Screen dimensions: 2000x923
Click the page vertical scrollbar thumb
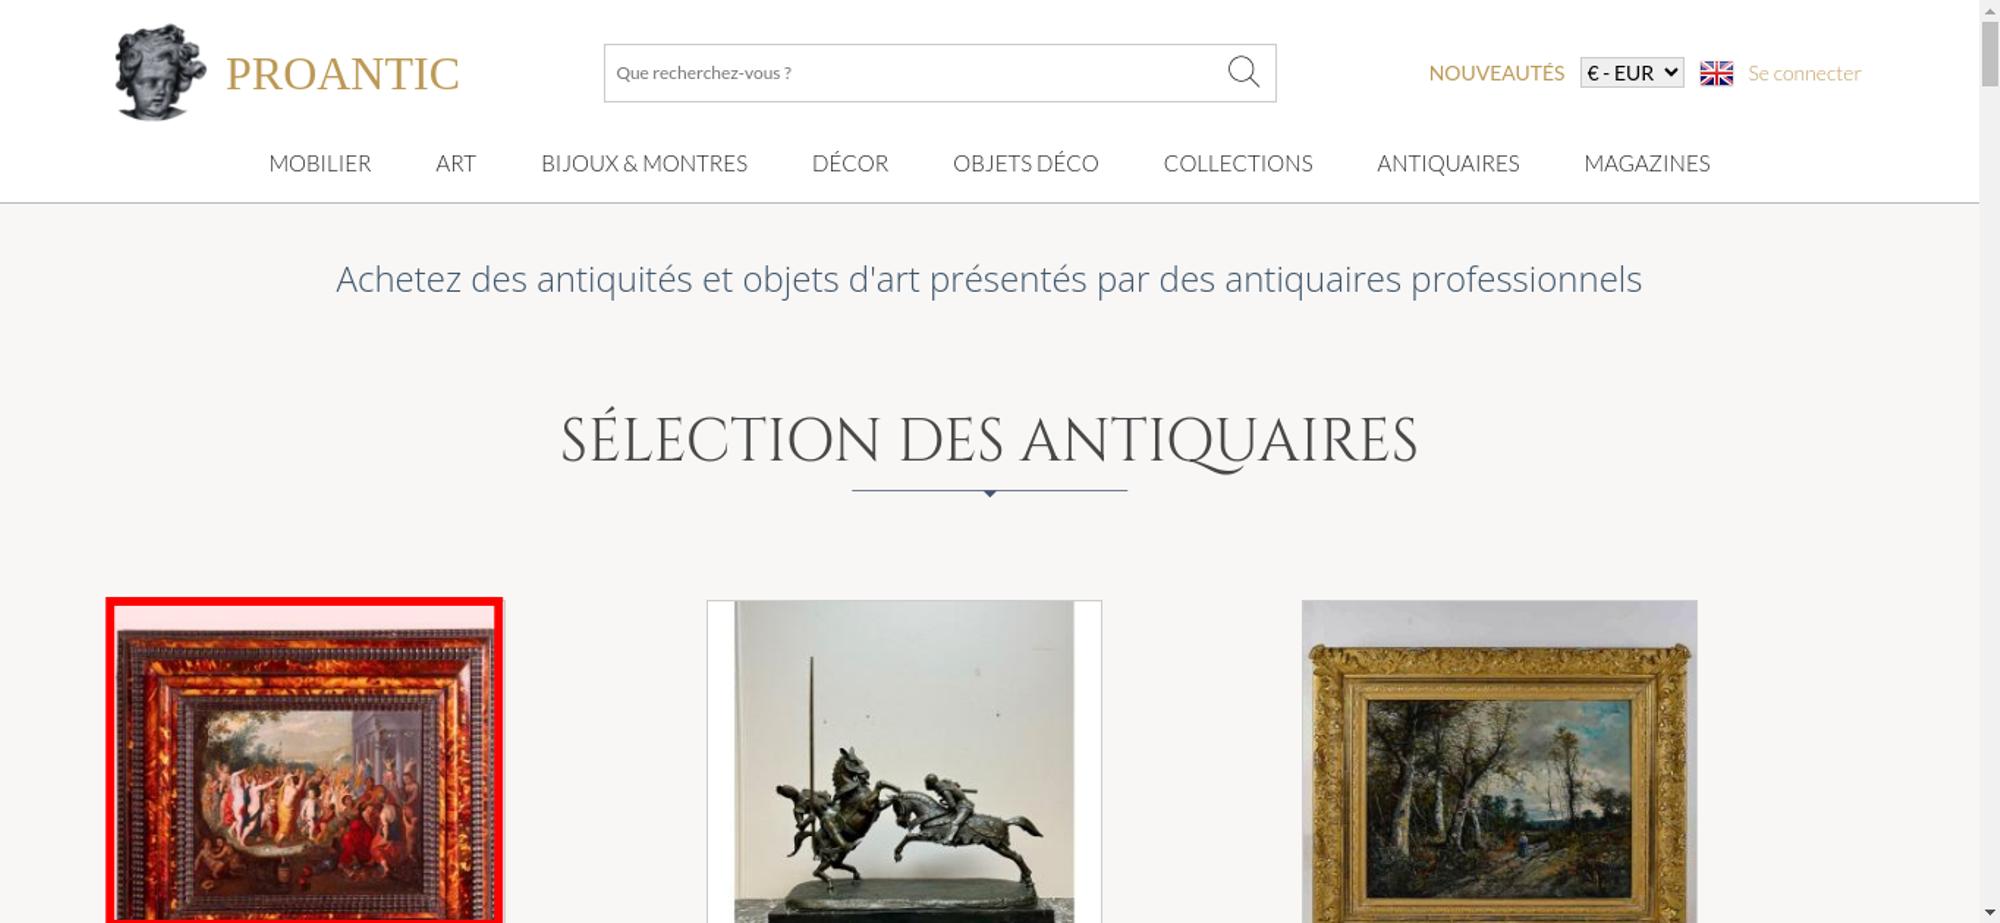click(1990, 54)
